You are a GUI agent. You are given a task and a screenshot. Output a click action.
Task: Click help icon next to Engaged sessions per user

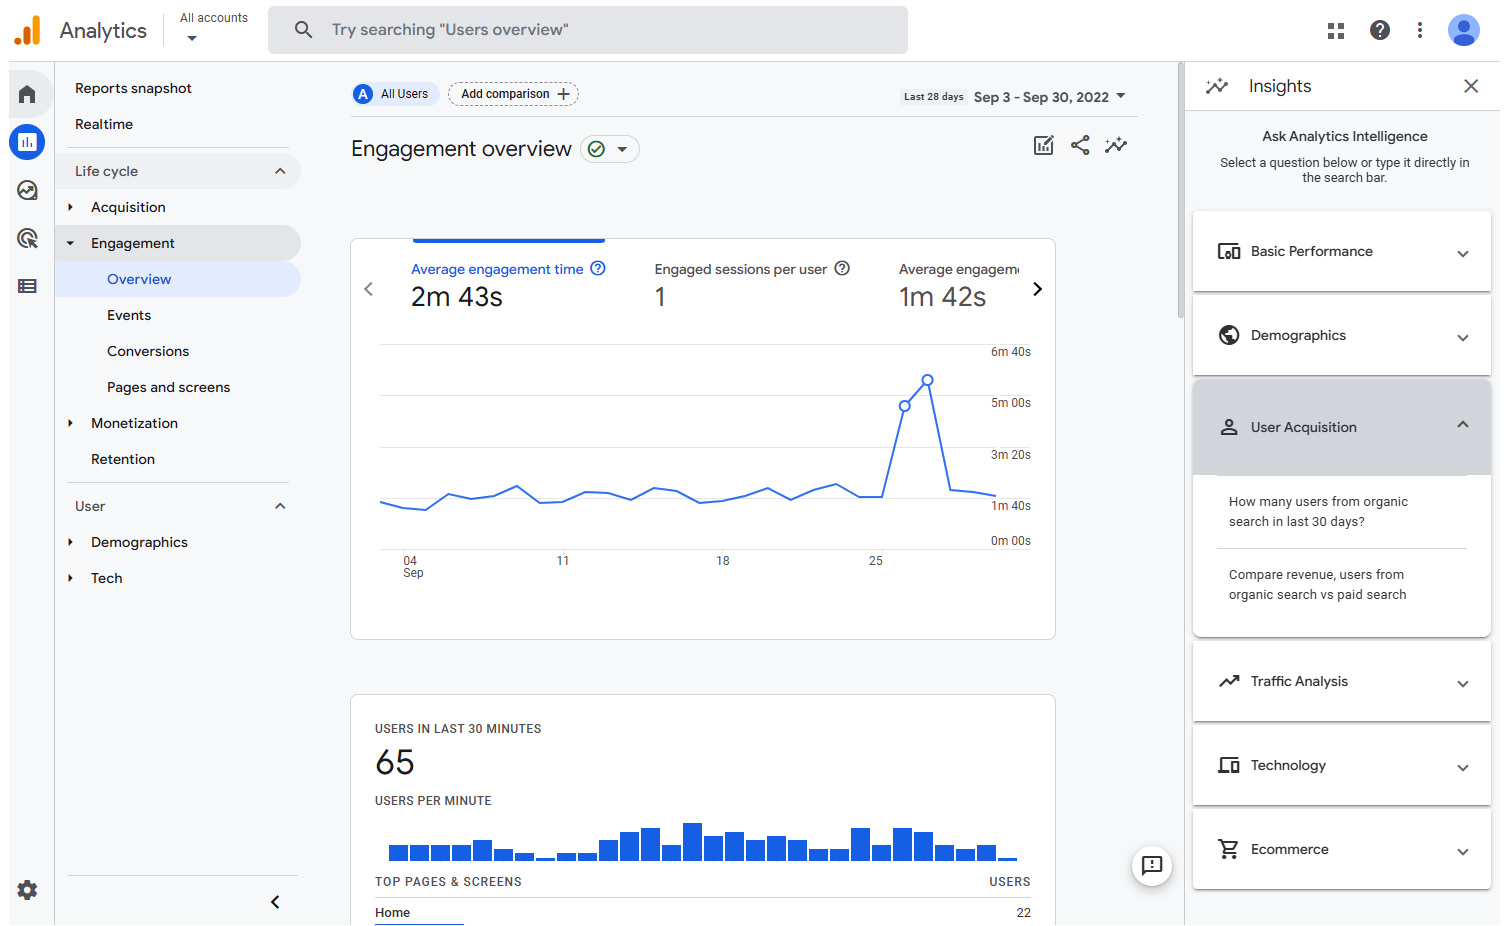(x=842, y=268)
